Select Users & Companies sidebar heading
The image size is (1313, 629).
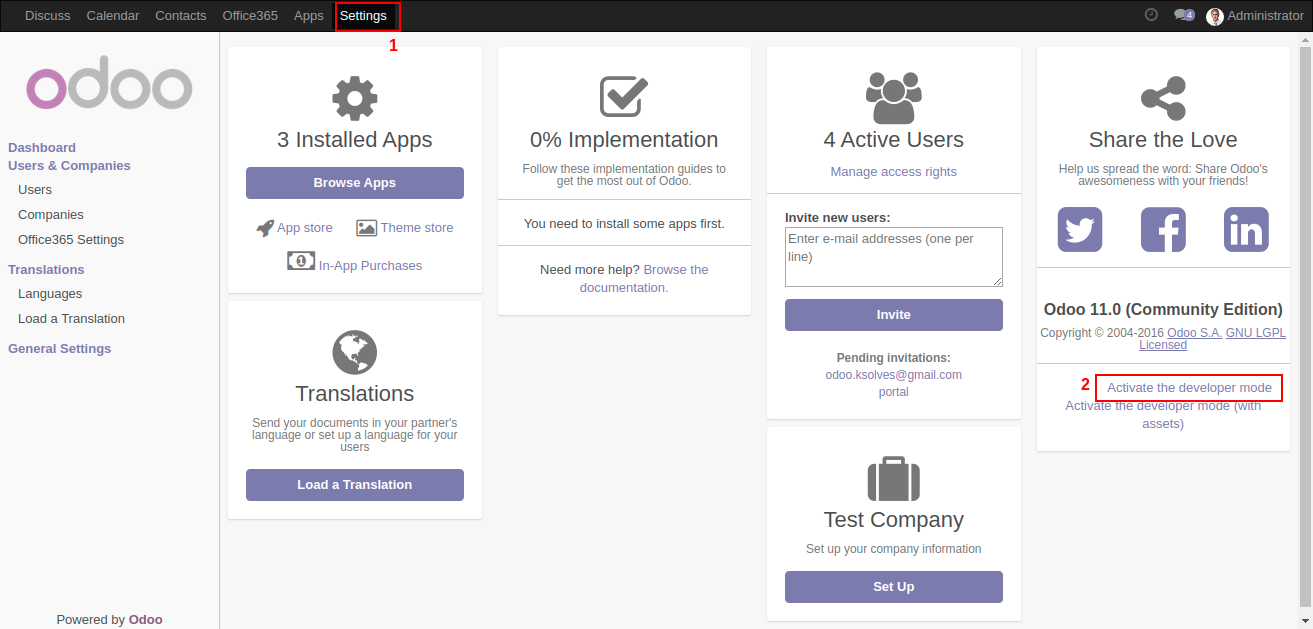tap(69, 165)
